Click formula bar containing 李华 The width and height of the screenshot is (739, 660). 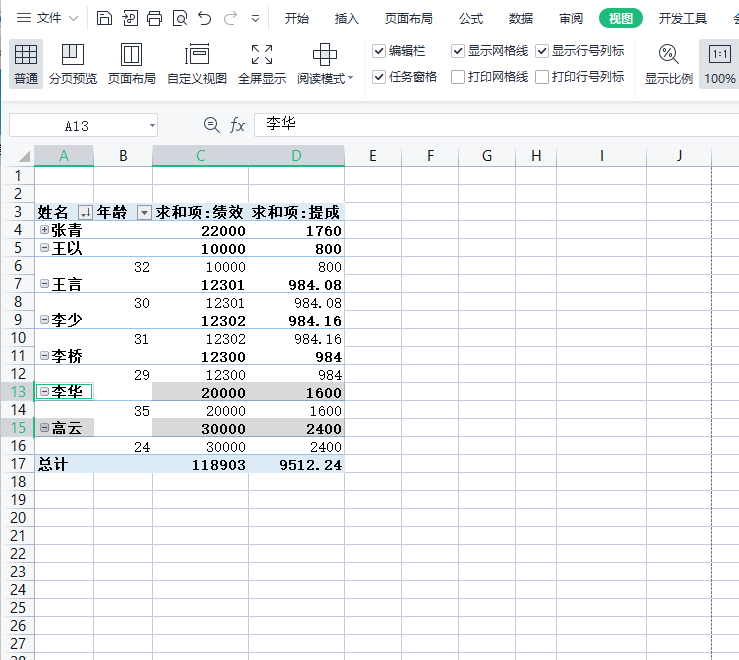tap(496, 124)
